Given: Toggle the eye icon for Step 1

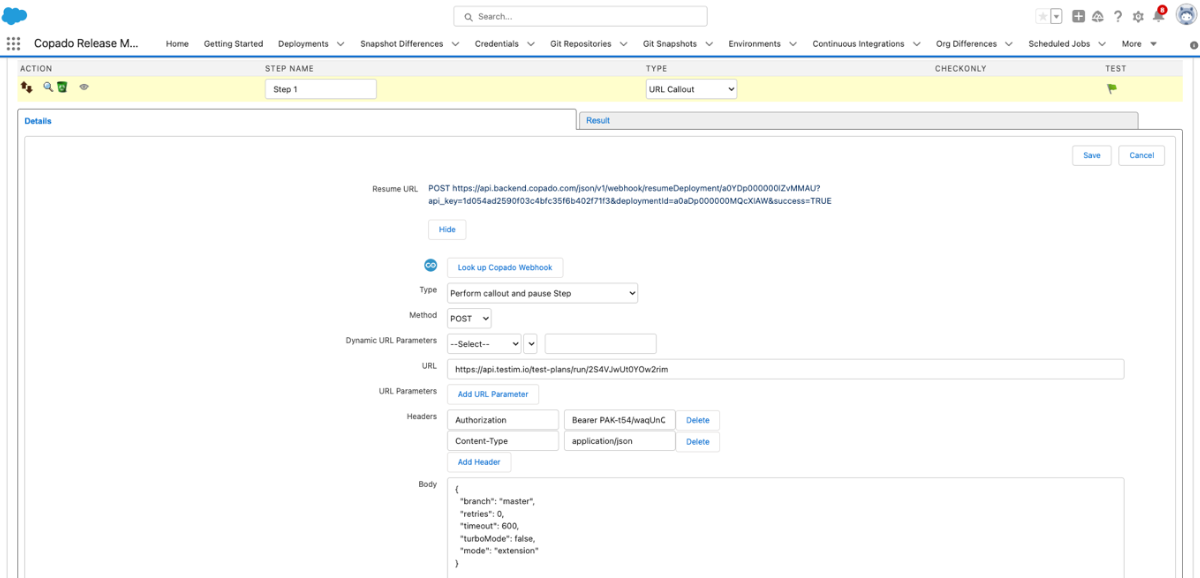Looking at the screenshot, I should point(84,88).
